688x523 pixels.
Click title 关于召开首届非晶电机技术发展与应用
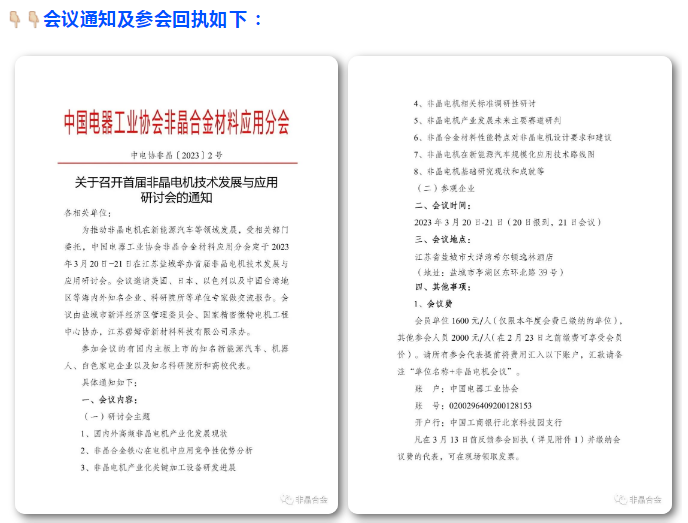pos(176,182)
